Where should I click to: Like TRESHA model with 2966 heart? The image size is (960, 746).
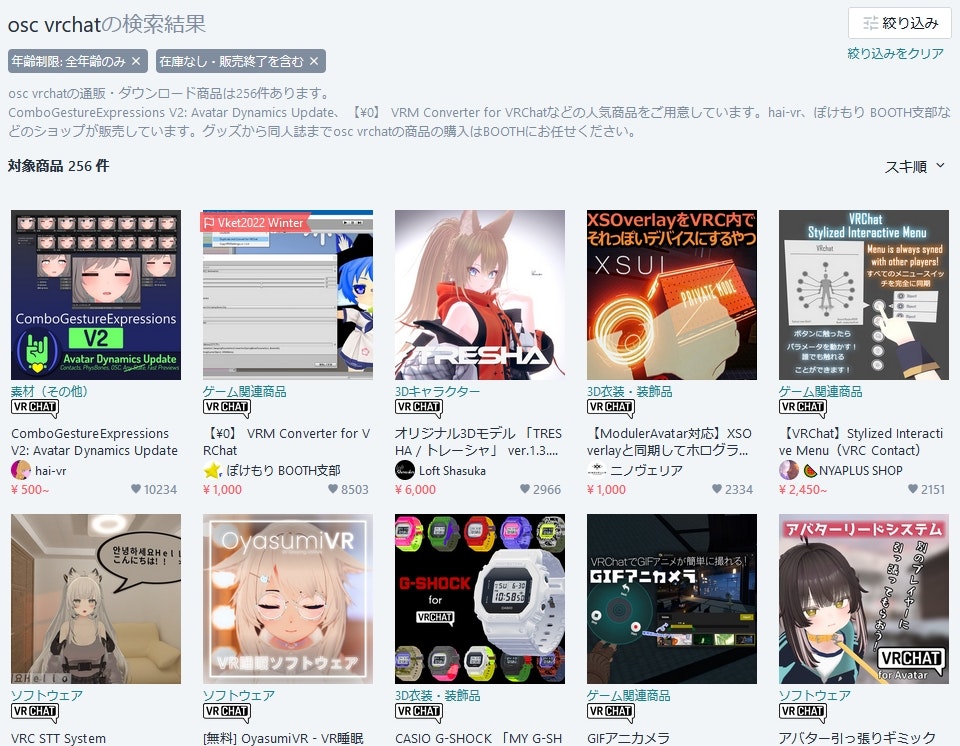click(525, 489)
